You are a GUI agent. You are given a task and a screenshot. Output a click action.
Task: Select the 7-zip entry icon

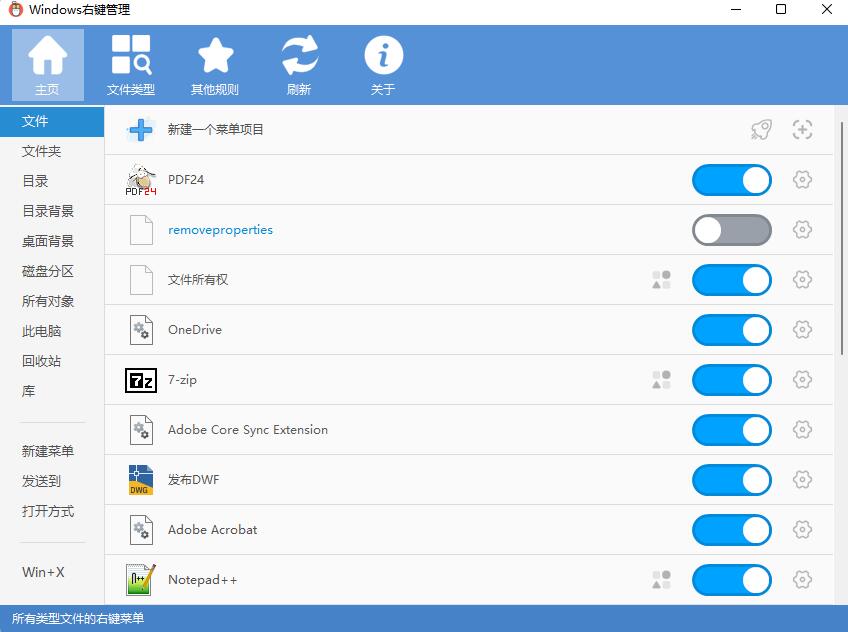point(140,380)
